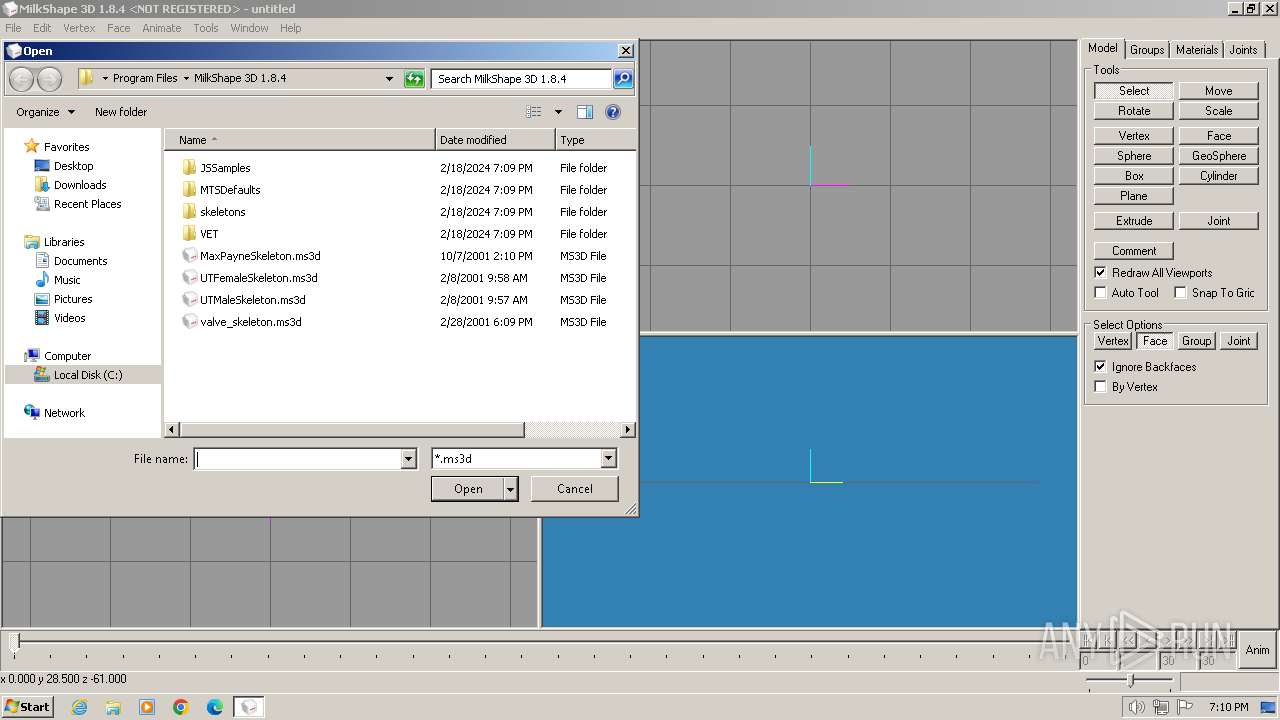
Task: Toggle Joint select option
Action: [1239, 341]
